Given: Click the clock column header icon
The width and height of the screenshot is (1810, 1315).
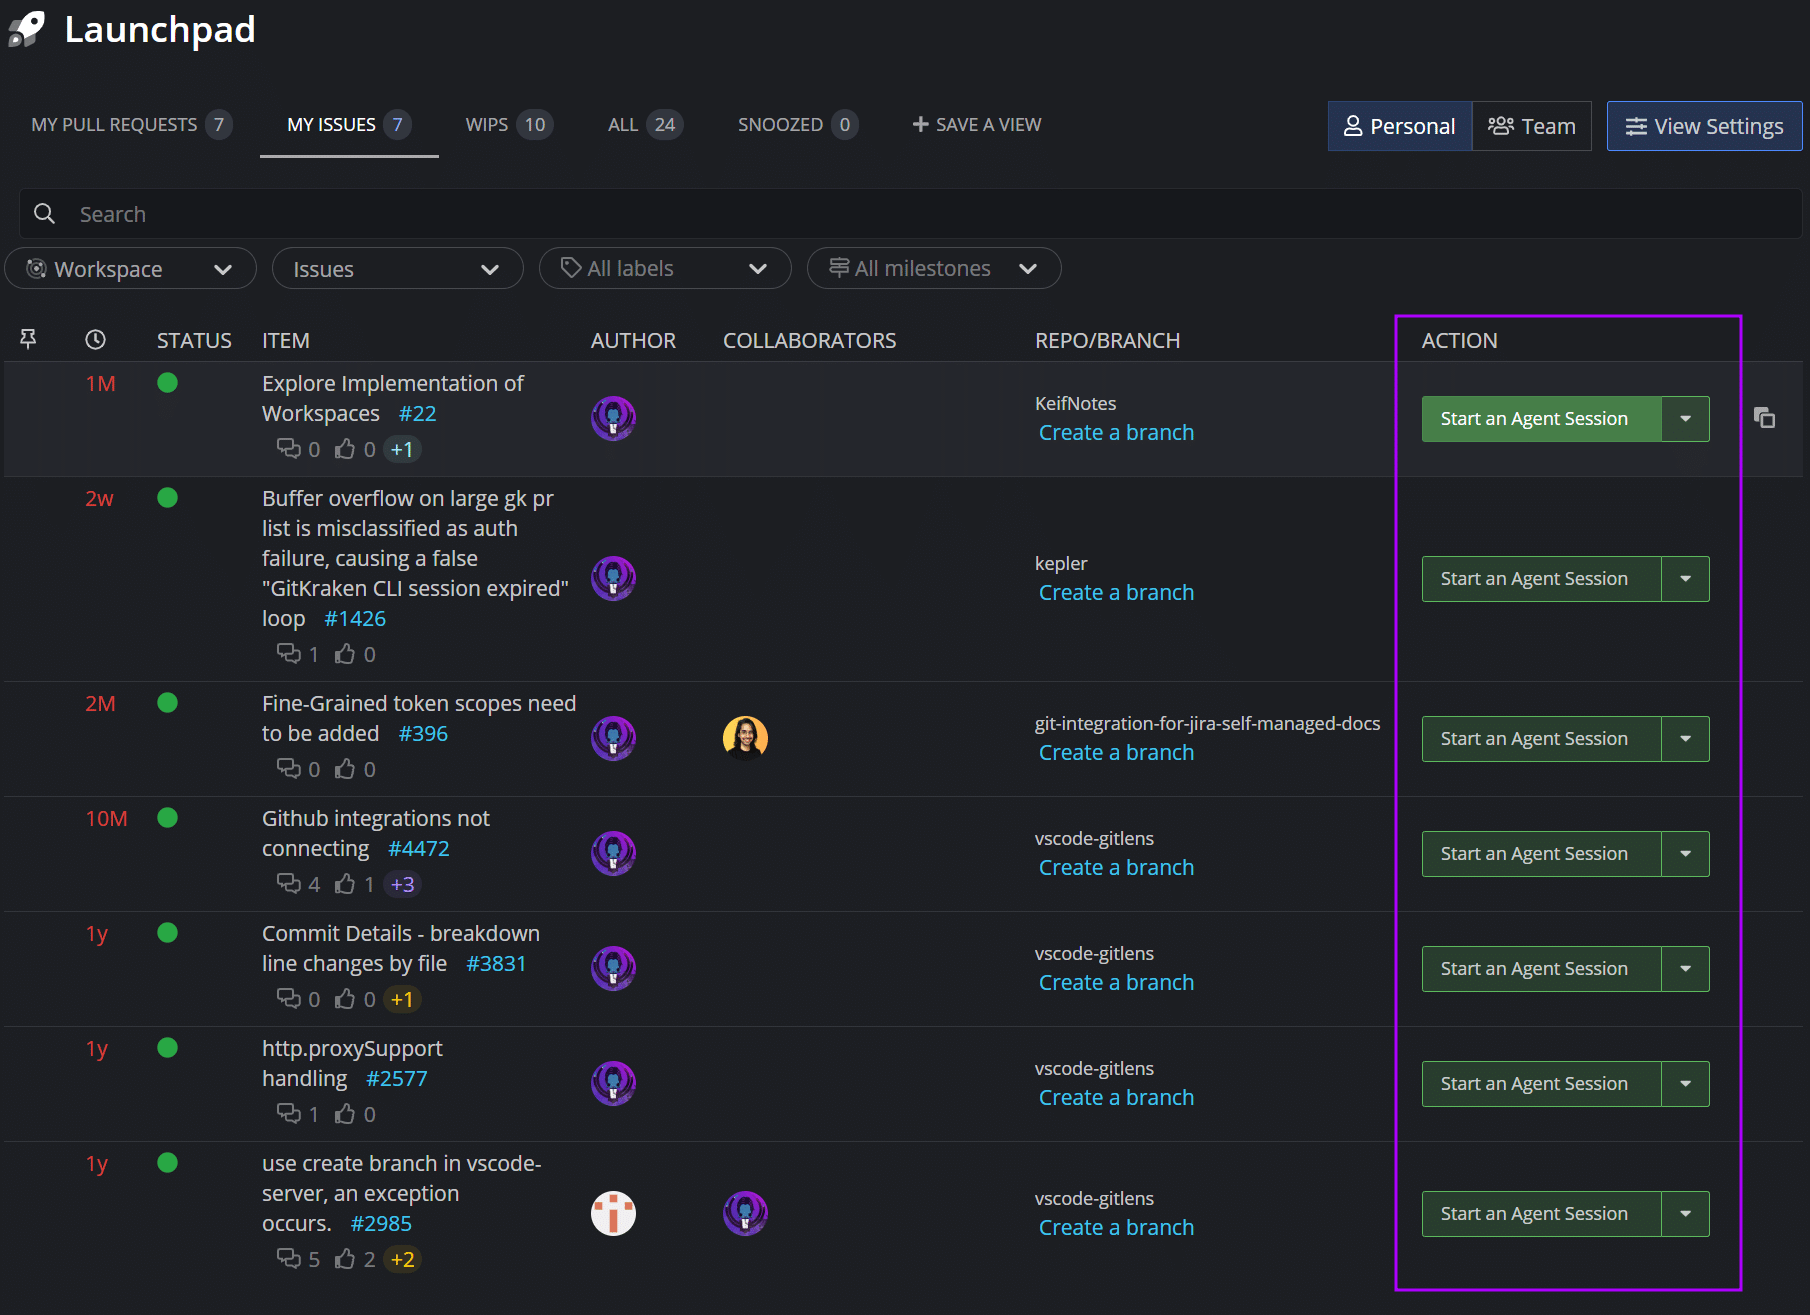Looking at the screenshot, I should click(95, 340).
